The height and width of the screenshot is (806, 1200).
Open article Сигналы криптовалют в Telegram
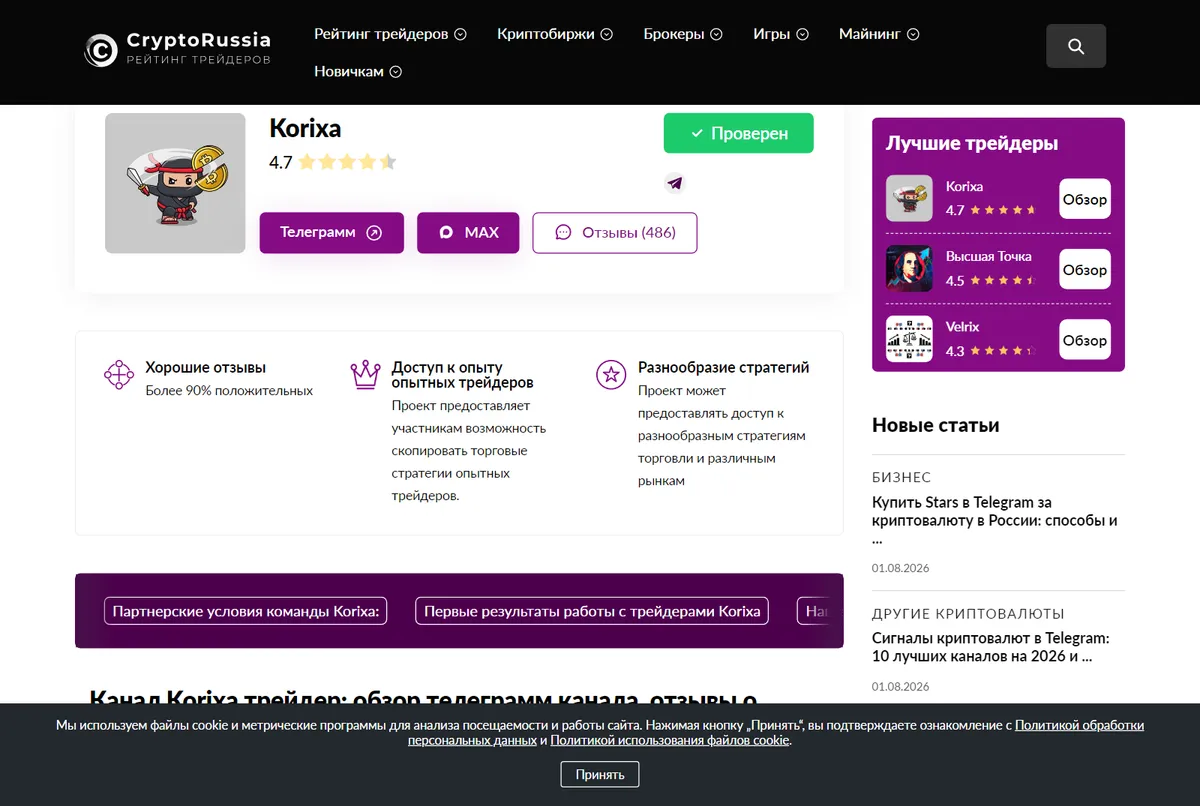pyautogui.click(x=991, y=647)
